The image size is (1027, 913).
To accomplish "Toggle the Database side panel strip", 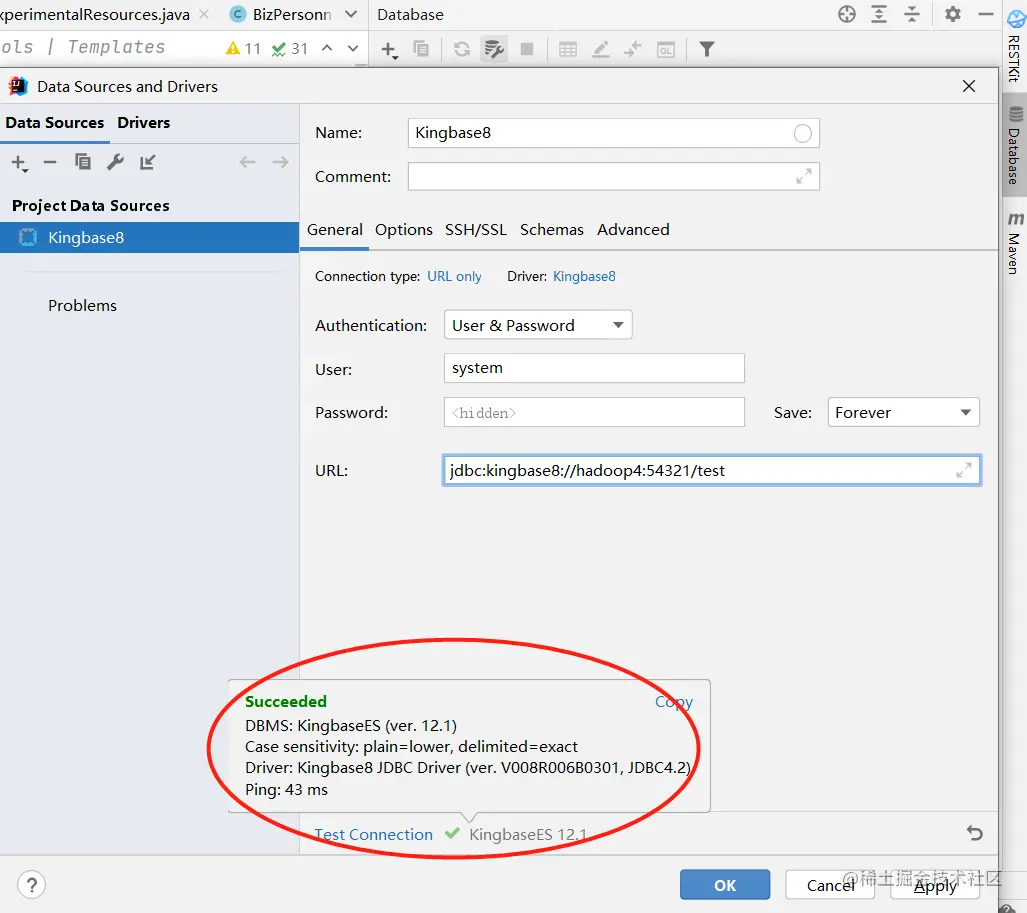I will tap(1015, 145).
